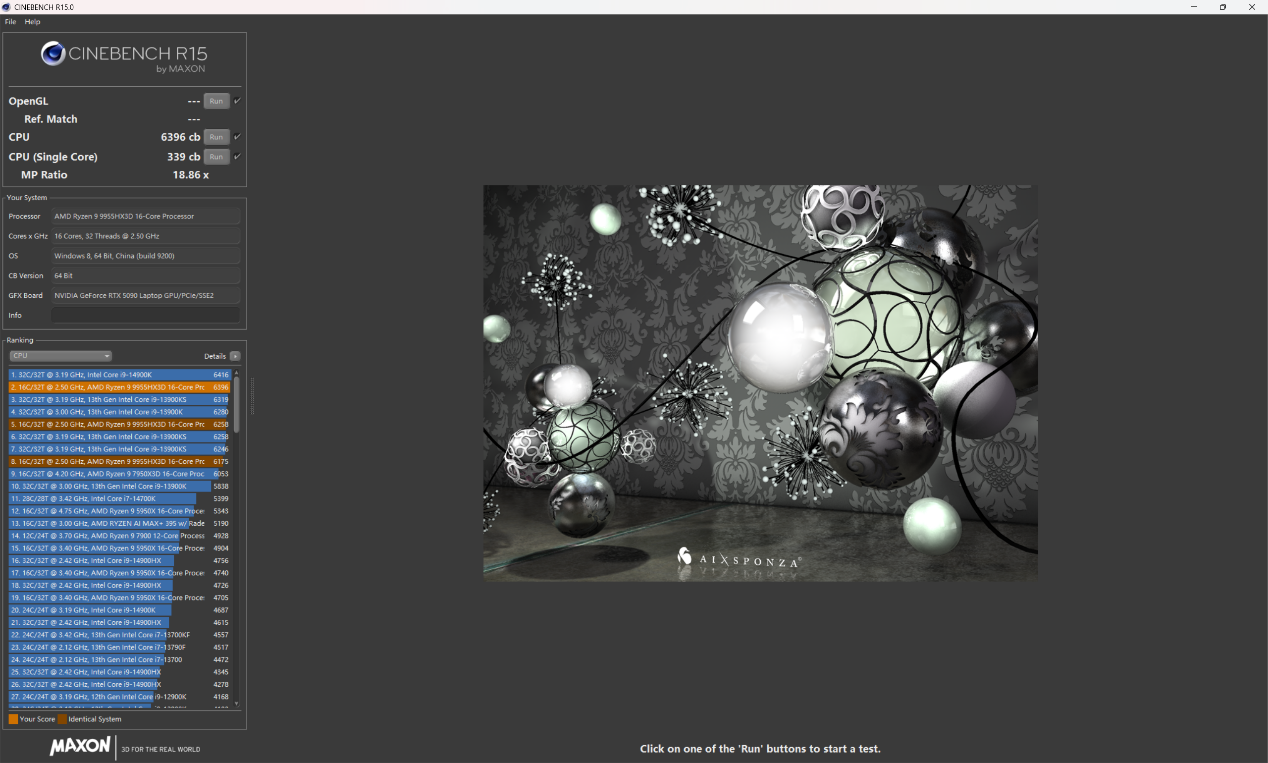The image size is (1268, 763).
Task: Select rank 21 Core i9-14900HX score 4615
Action: pos(120,622)
